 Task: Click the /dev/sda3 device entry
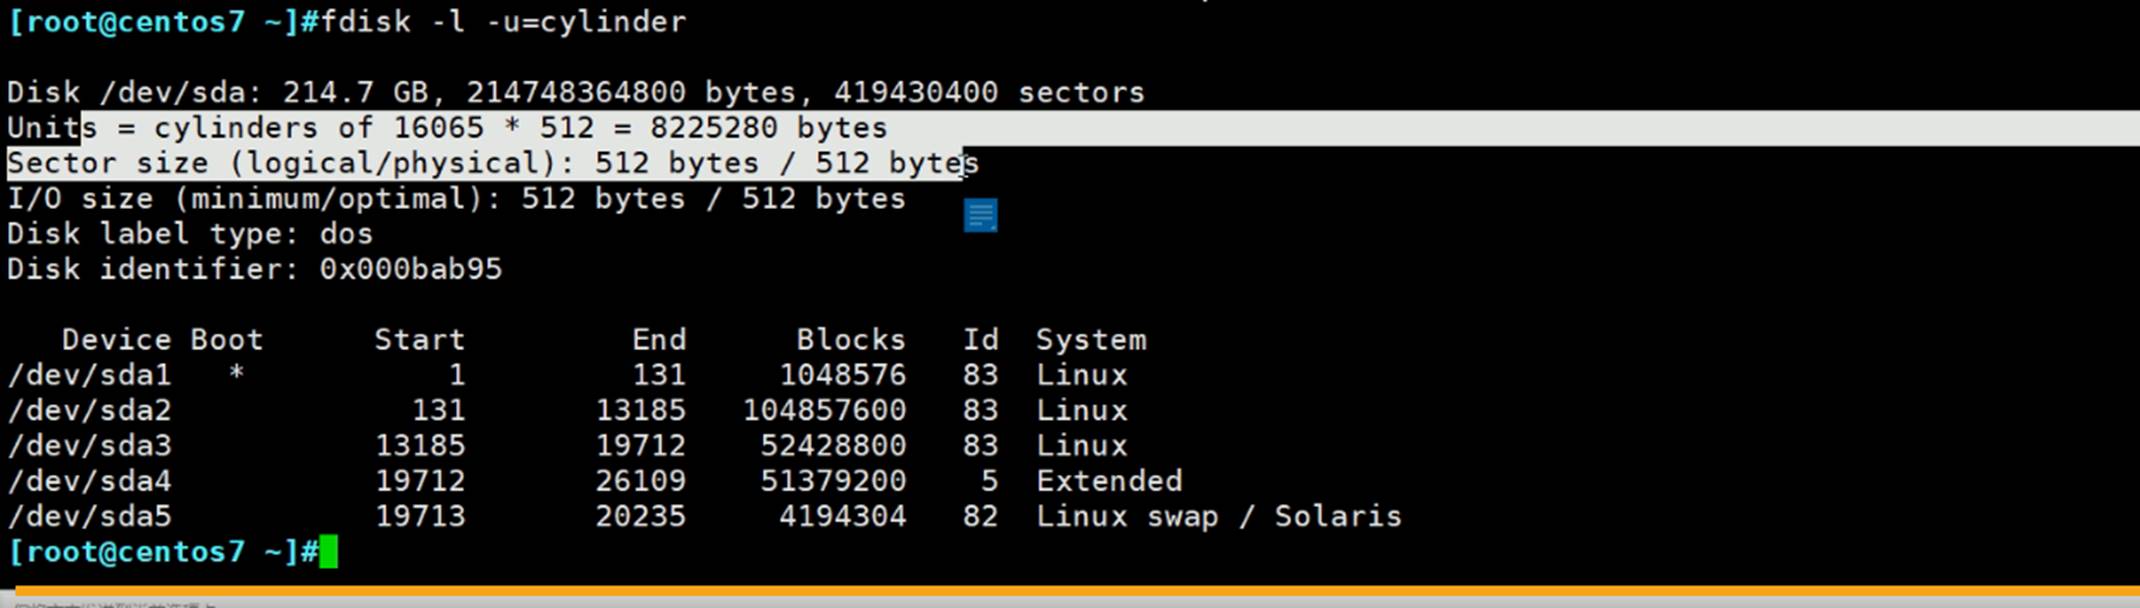pyautogui.click(x=89, y=446)
